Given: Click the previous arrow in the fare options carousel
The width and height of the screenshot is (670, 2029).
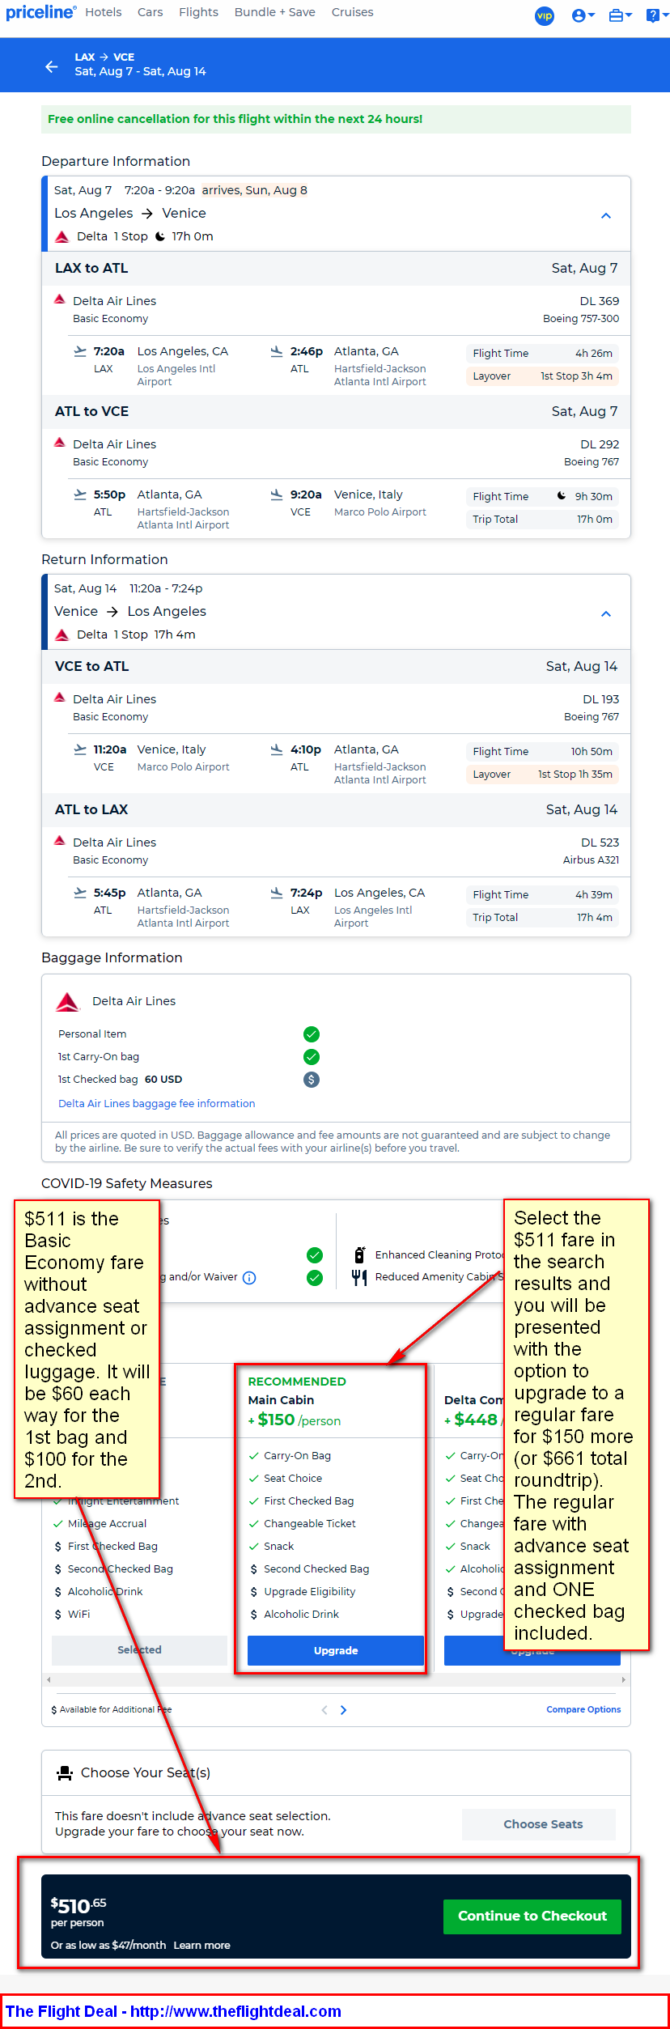Looking at the screenshot, I should tap(324, 1710).
